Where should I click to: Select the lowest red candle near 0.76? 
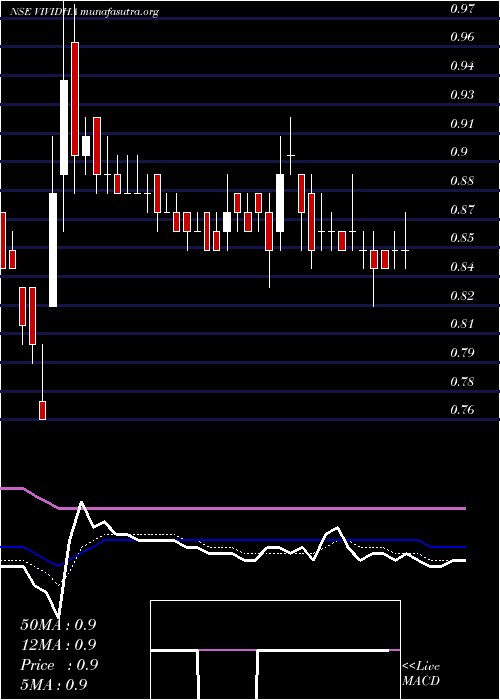point(42,410)
